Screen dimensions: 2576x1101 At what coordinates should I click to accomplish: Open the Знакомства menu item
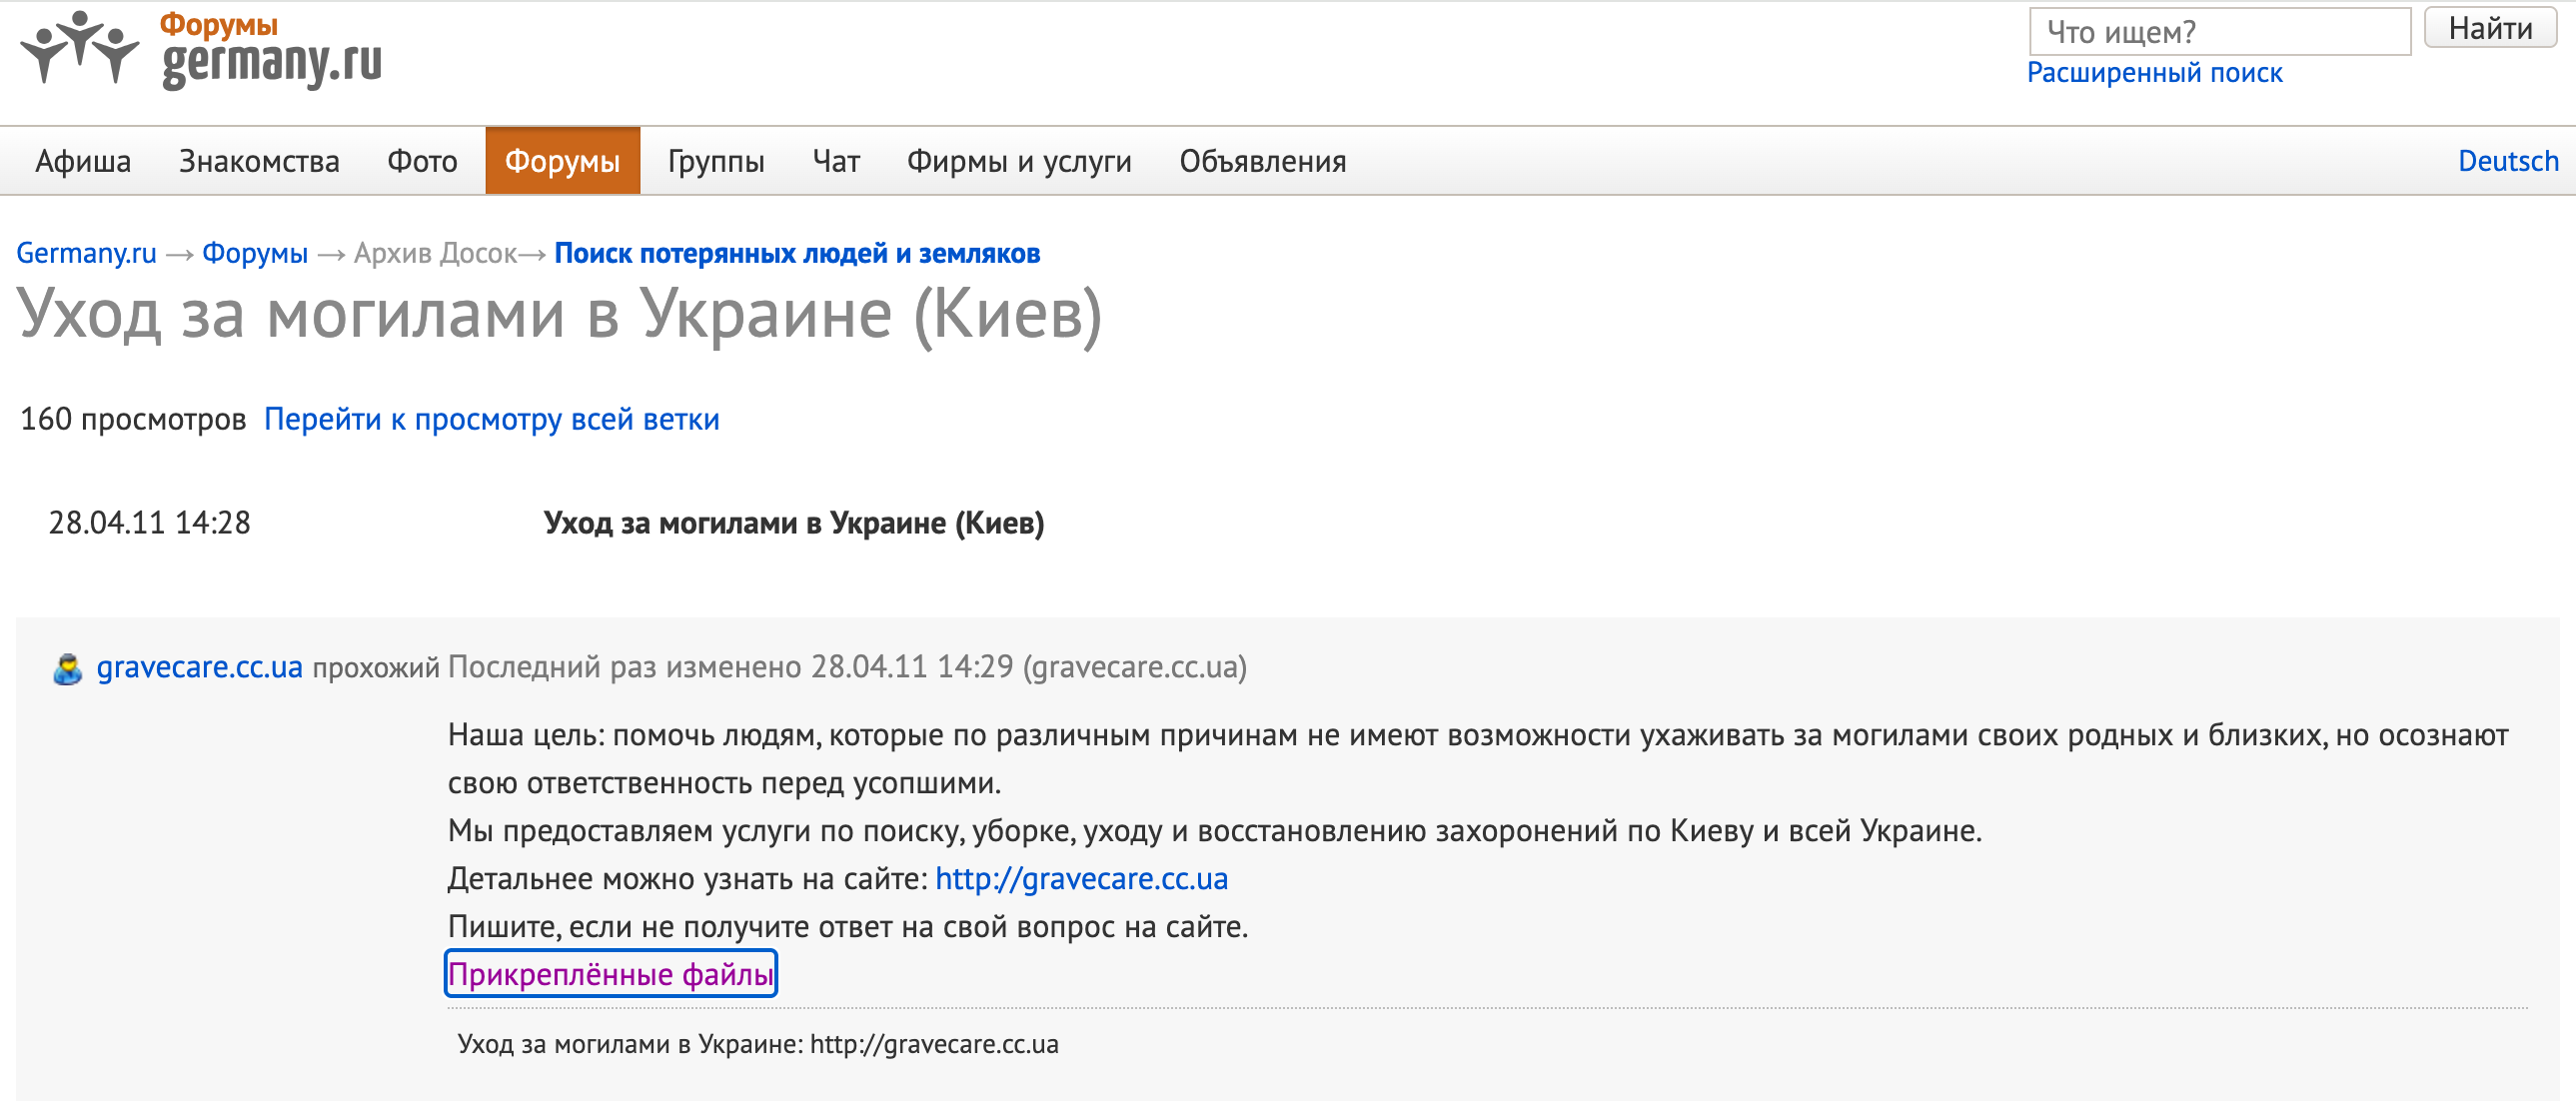(259, 161)
